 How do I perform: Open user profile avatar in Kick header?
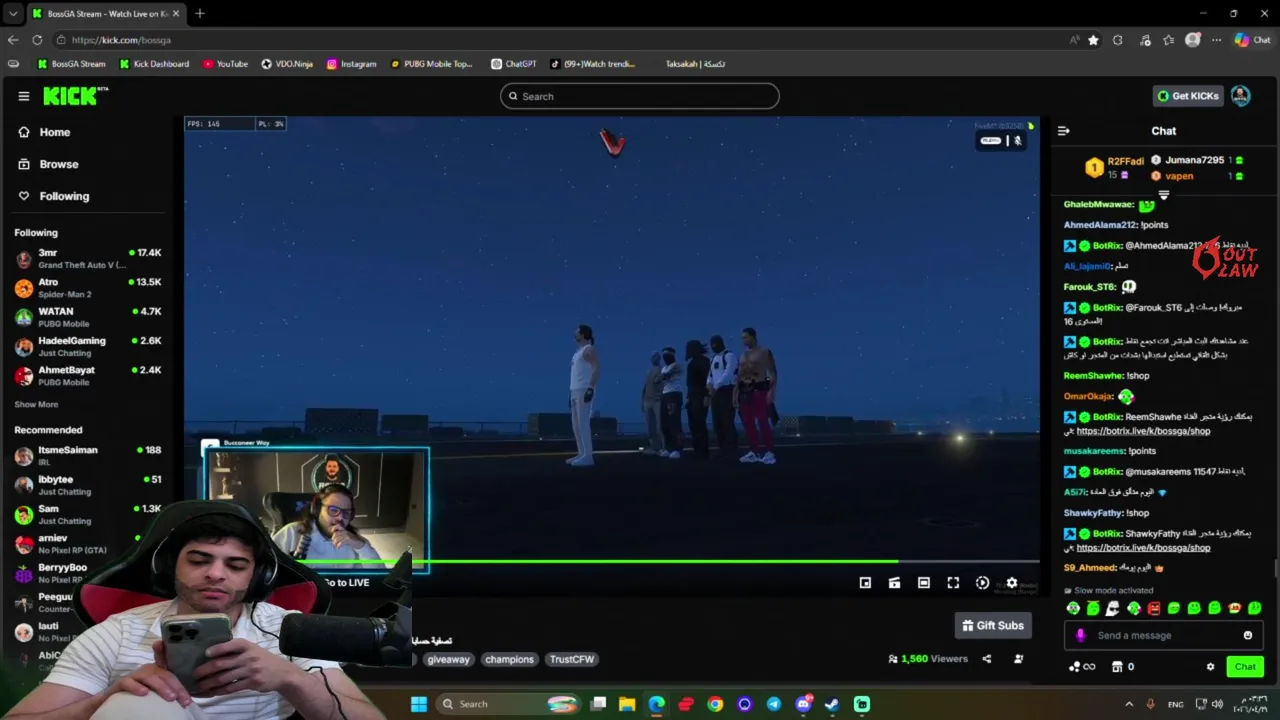click(x=1240, y=96)
